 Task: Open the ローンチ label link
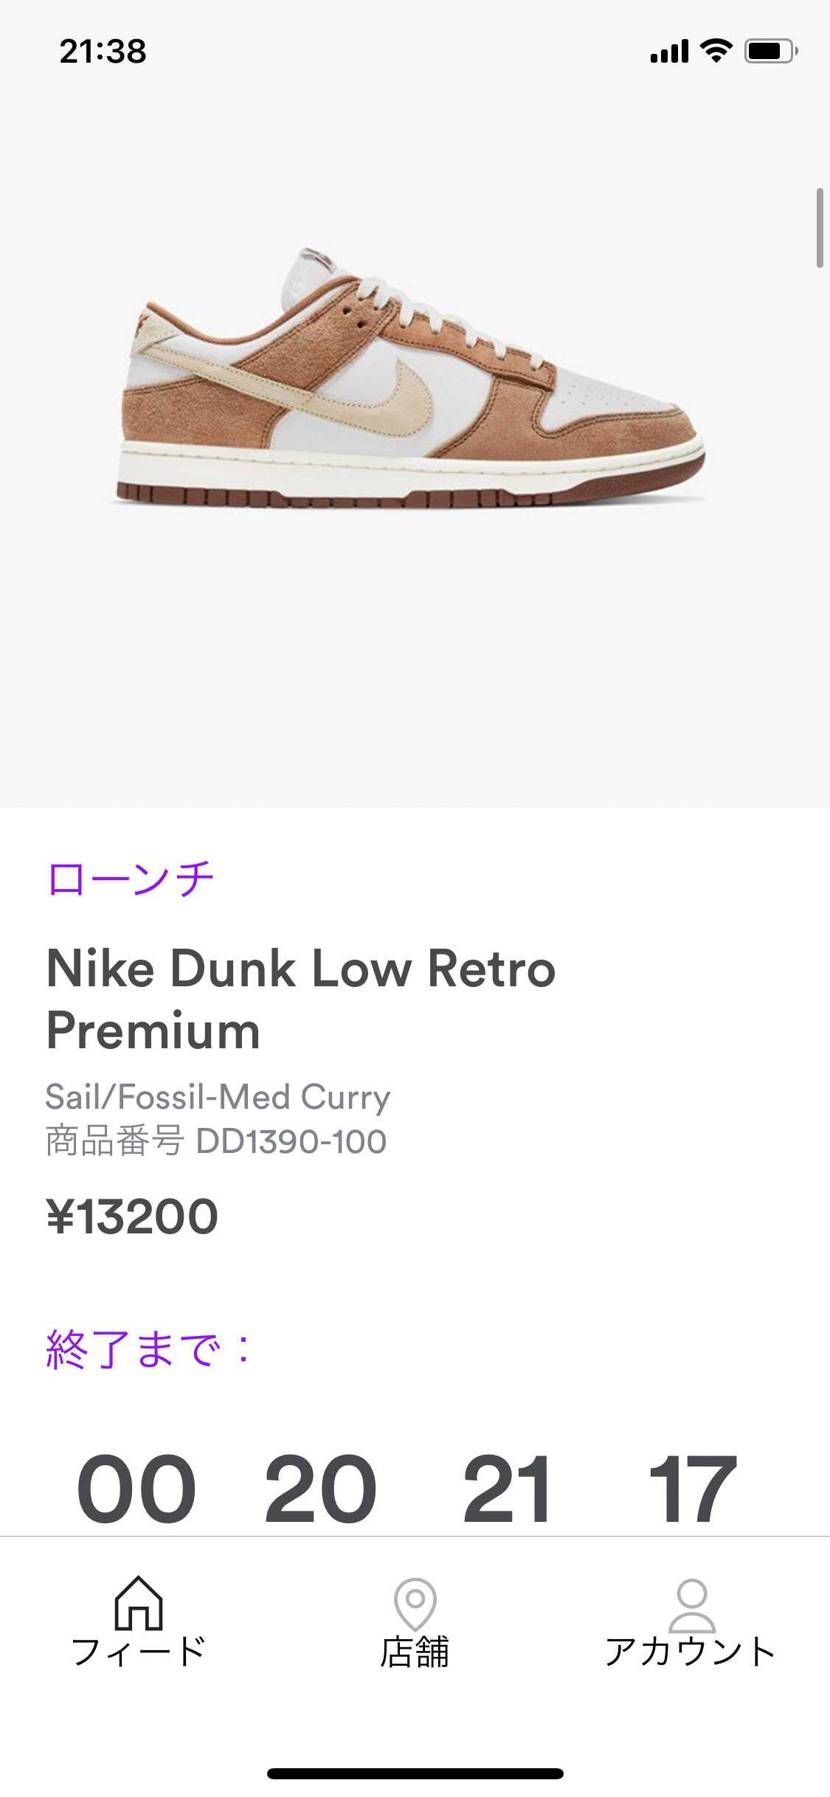click(x=130, y=878)
